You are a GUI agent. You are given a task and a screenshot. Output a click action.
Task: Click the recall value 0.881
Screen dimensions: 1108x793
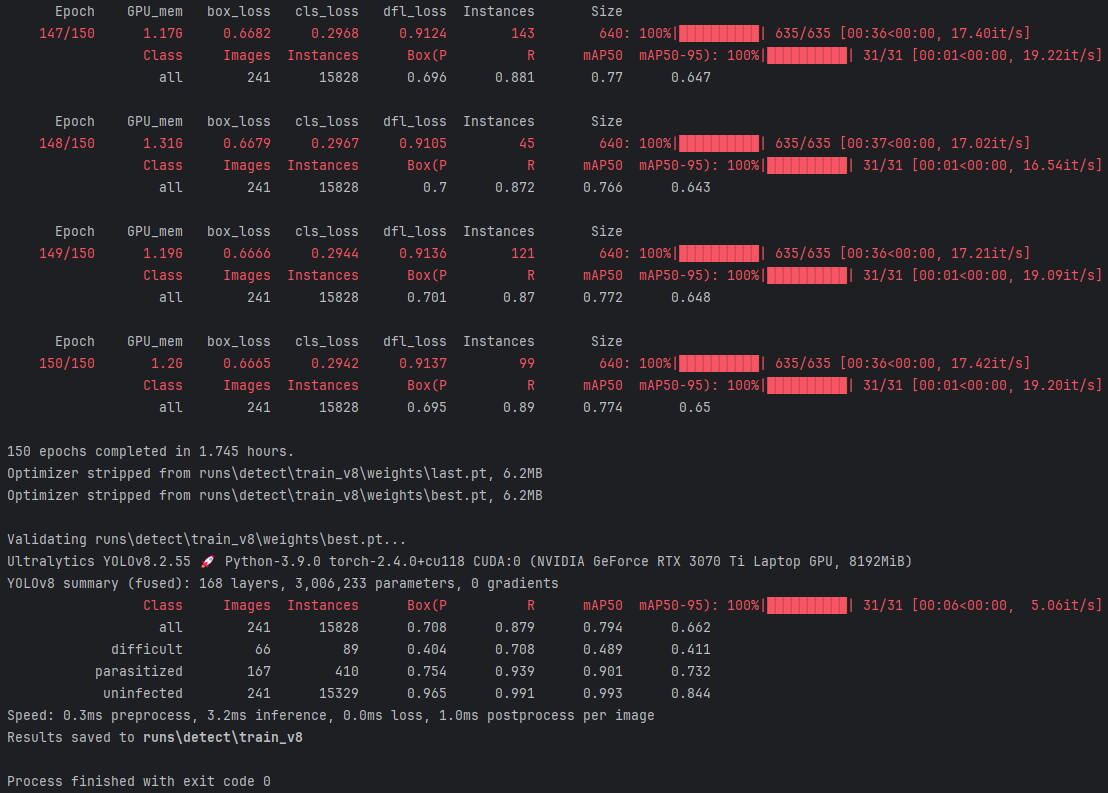coord(514,78)
